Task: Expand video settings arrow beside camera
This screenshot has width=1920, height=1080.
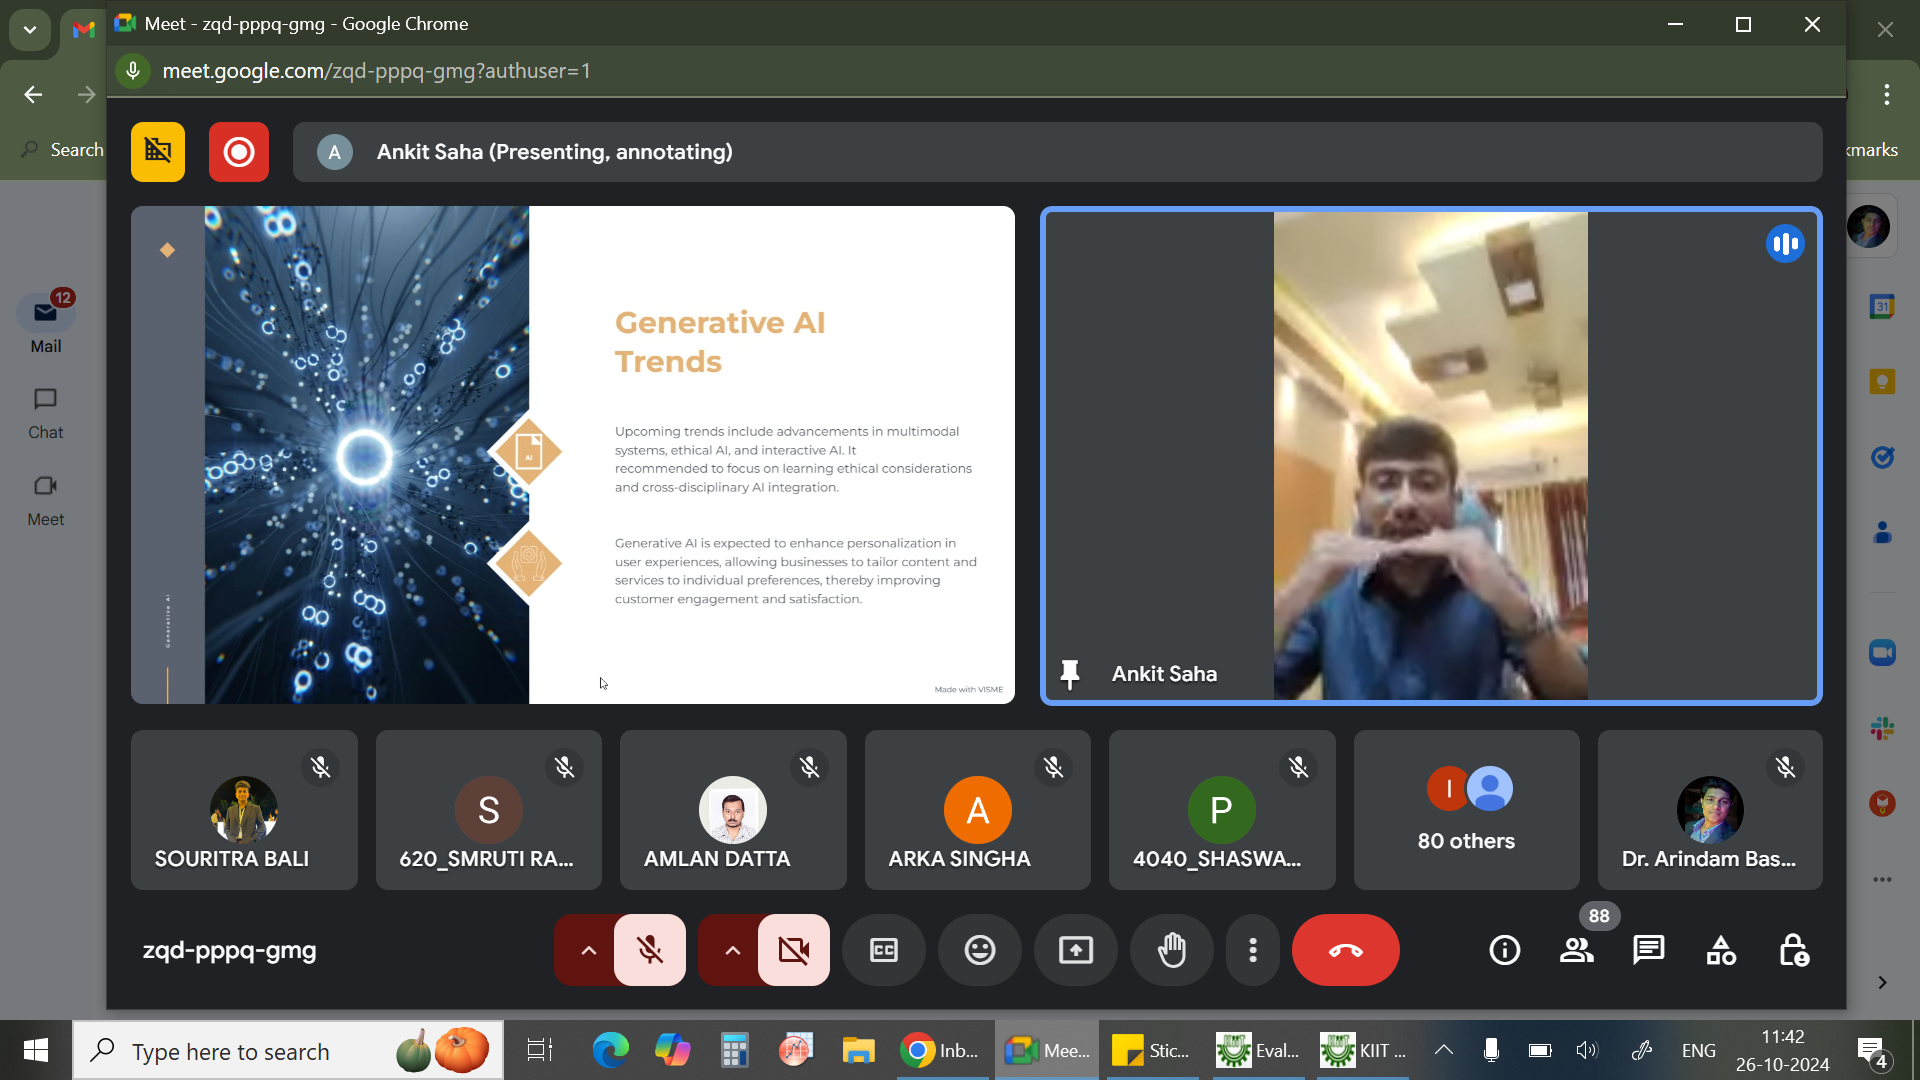Action: 732,950
